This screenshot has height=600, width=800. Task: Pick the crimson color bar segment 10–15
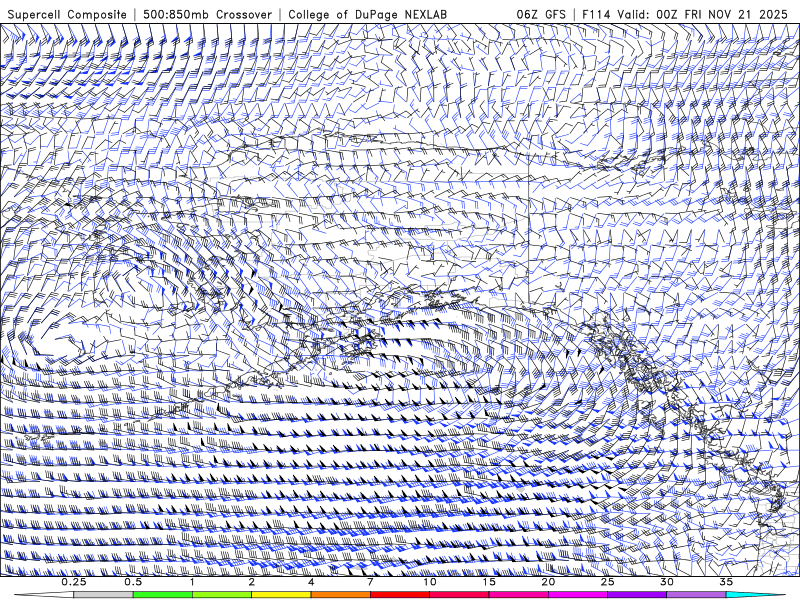(459, 595)
